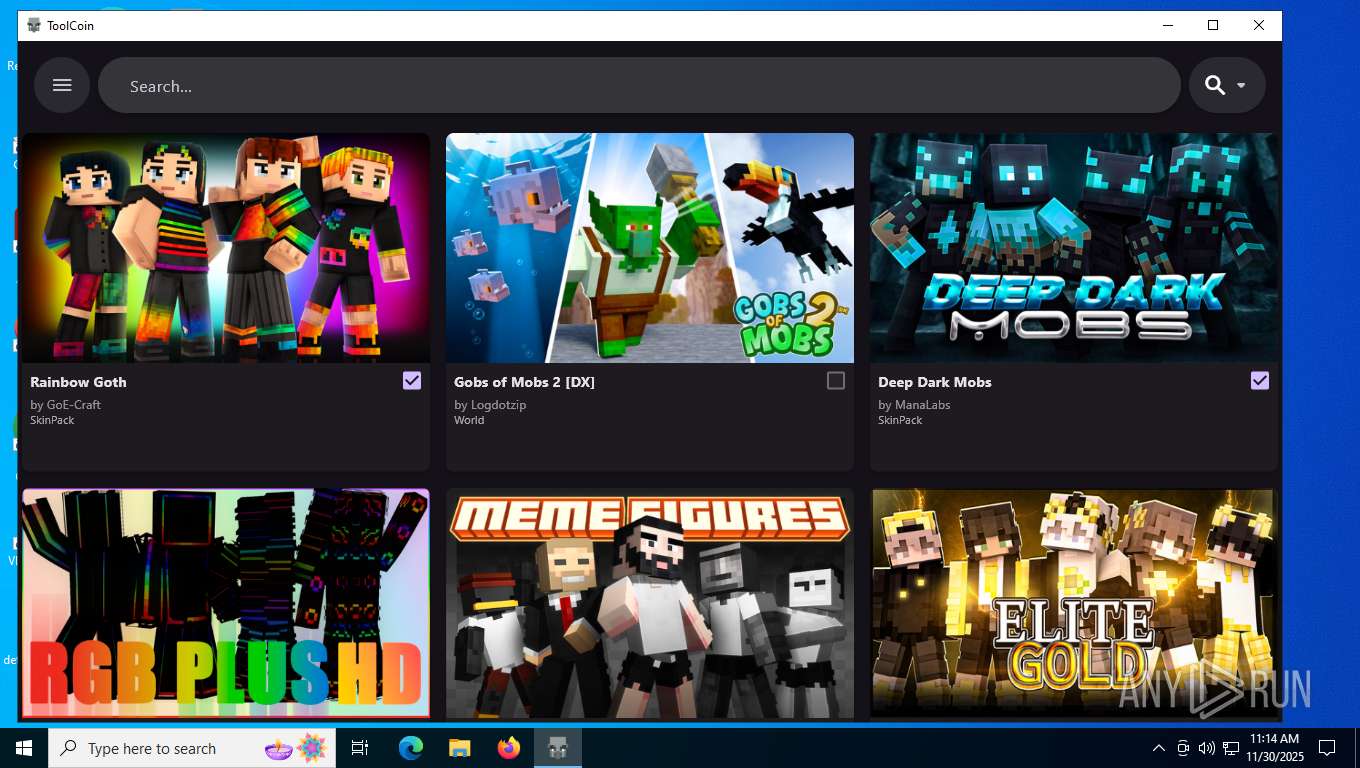Image resolution: width=1360 pixels, height=768 pixels.
Task: Click the "SkinPack" label under Rainbow Goth
Action: [52, 420]
